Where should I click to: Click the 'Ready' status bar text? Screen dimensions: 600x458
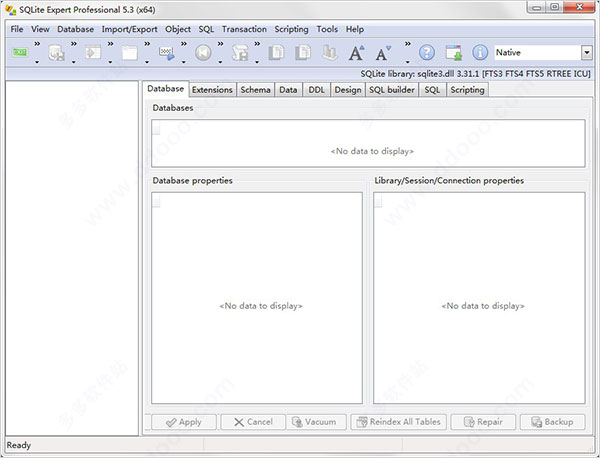tap(19, 445)
